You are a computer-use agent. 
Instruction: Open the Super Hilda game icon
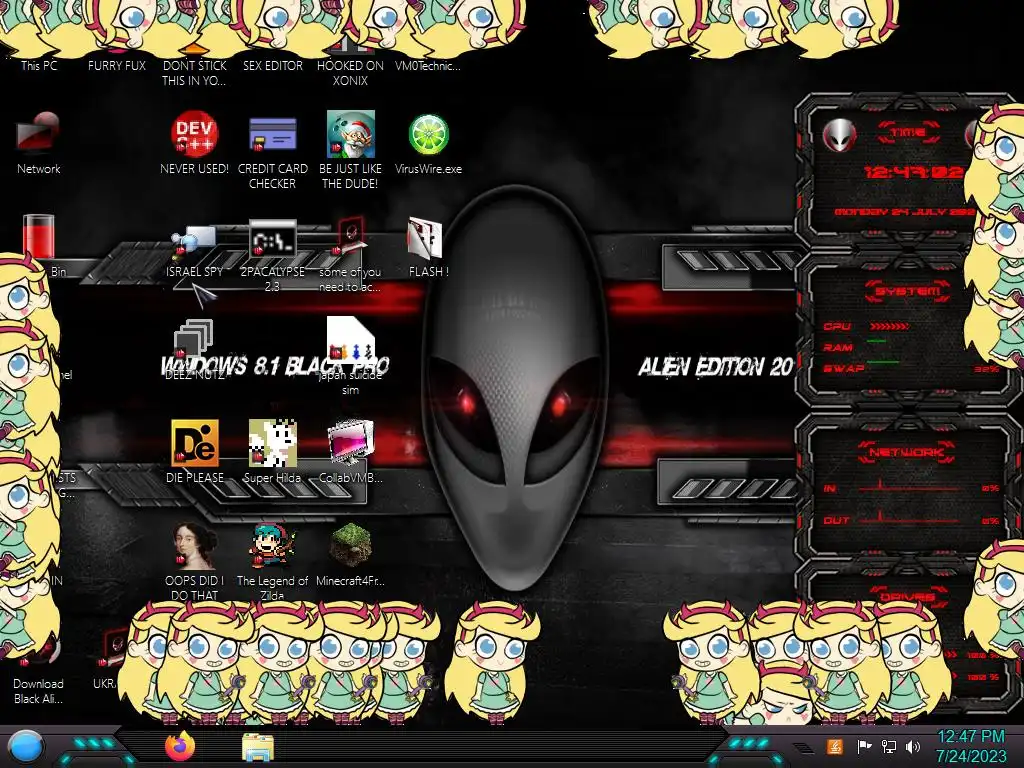[x=272, y=443]
